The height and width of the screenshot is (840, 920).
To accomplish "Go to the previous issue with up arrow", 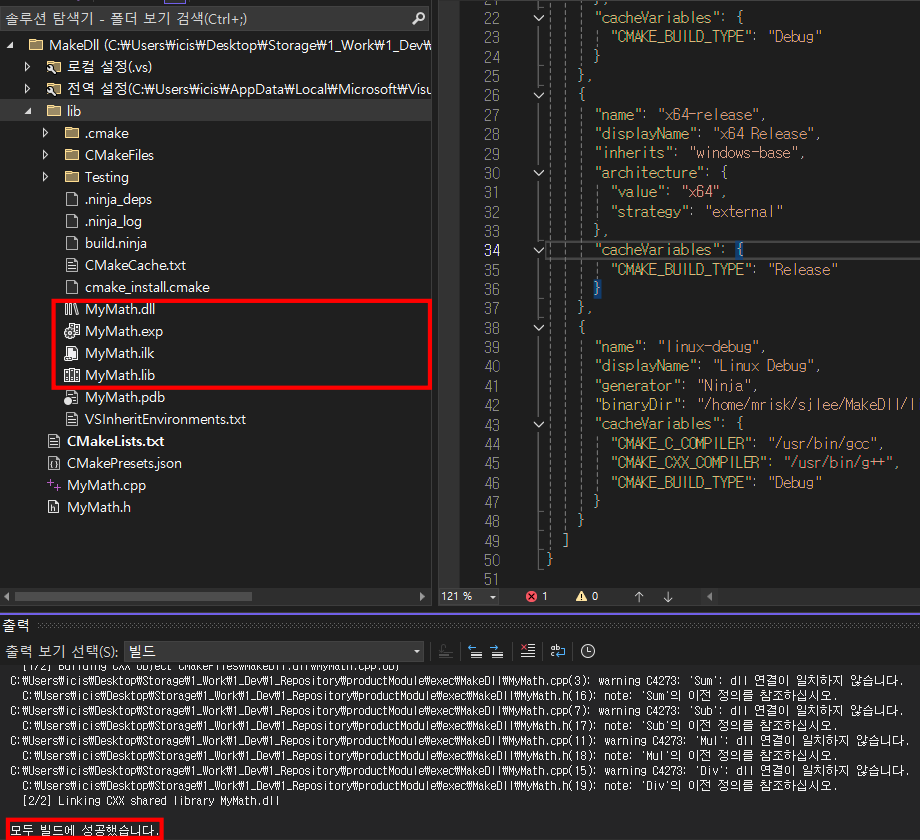I will [639, 597].
